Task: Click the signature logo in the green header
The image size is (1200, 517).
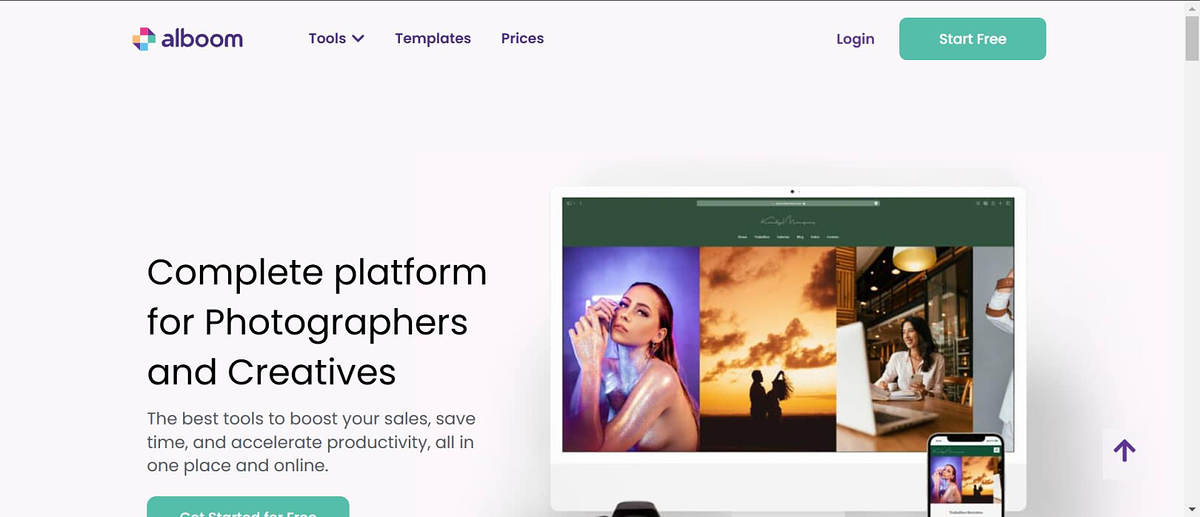Action: (788, 221)
